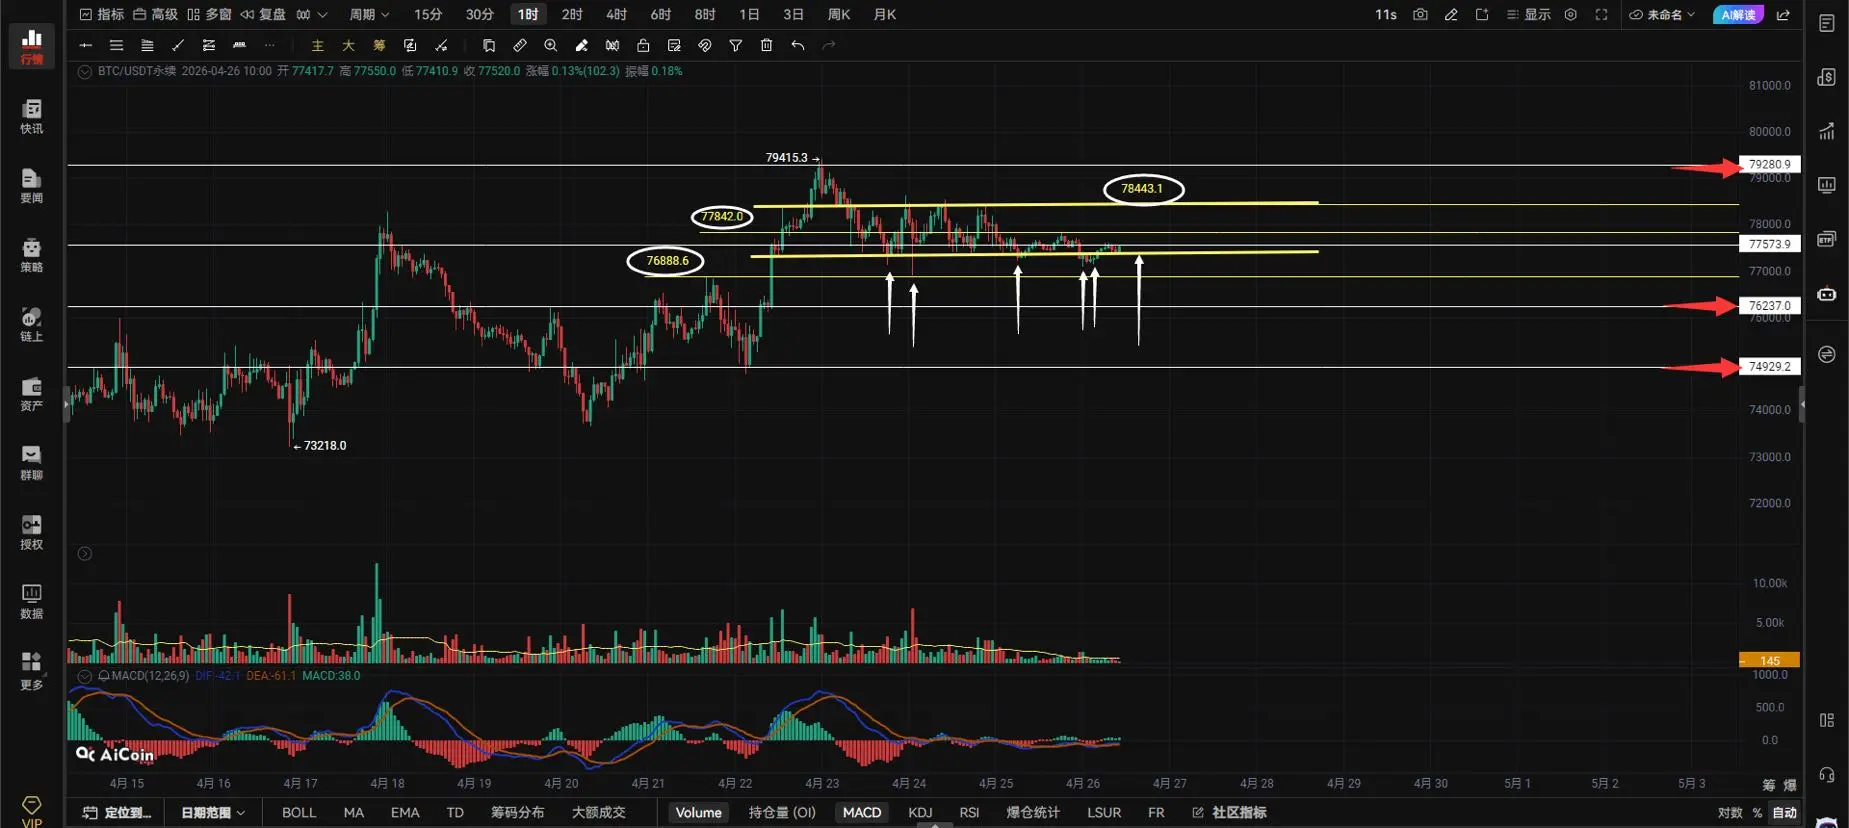Click the 74929.2 price line label

pos(1769,367)
